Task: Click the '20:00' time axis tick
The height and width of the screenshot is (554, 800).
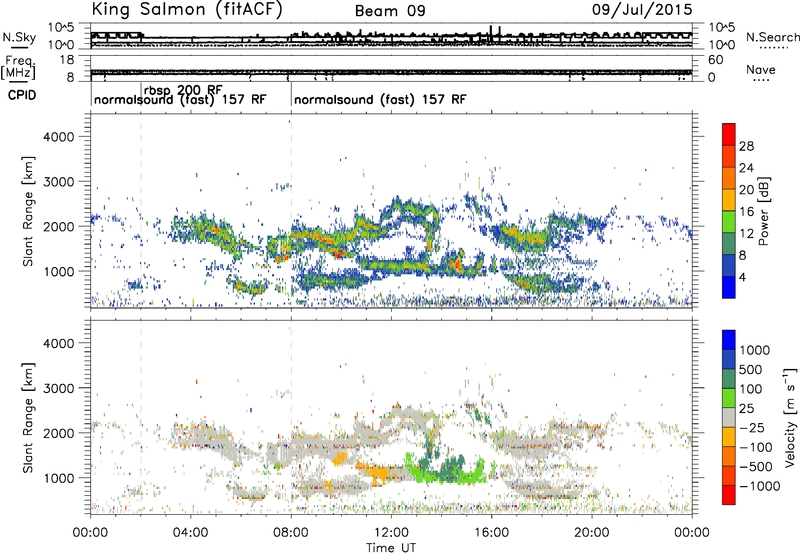Action: (592, 533)
